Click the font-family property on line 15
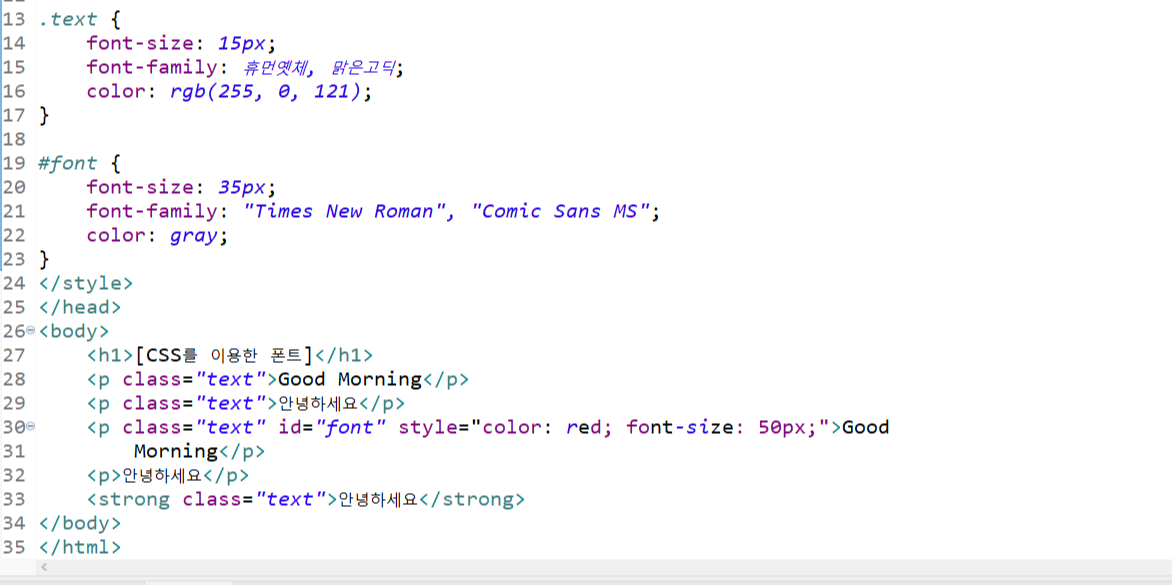1172x585 pixels. [152, 67]
